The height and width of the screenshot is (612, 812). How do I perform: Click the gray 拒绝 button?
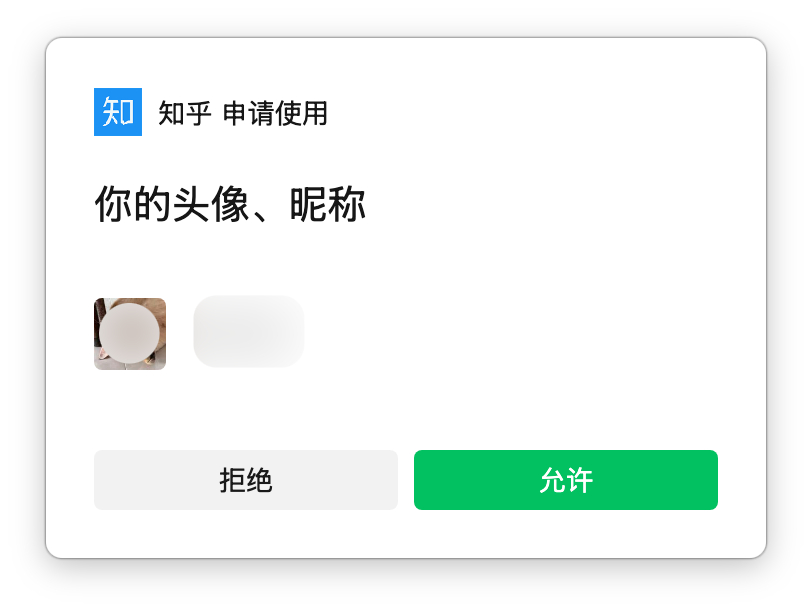tap(245, 480)
